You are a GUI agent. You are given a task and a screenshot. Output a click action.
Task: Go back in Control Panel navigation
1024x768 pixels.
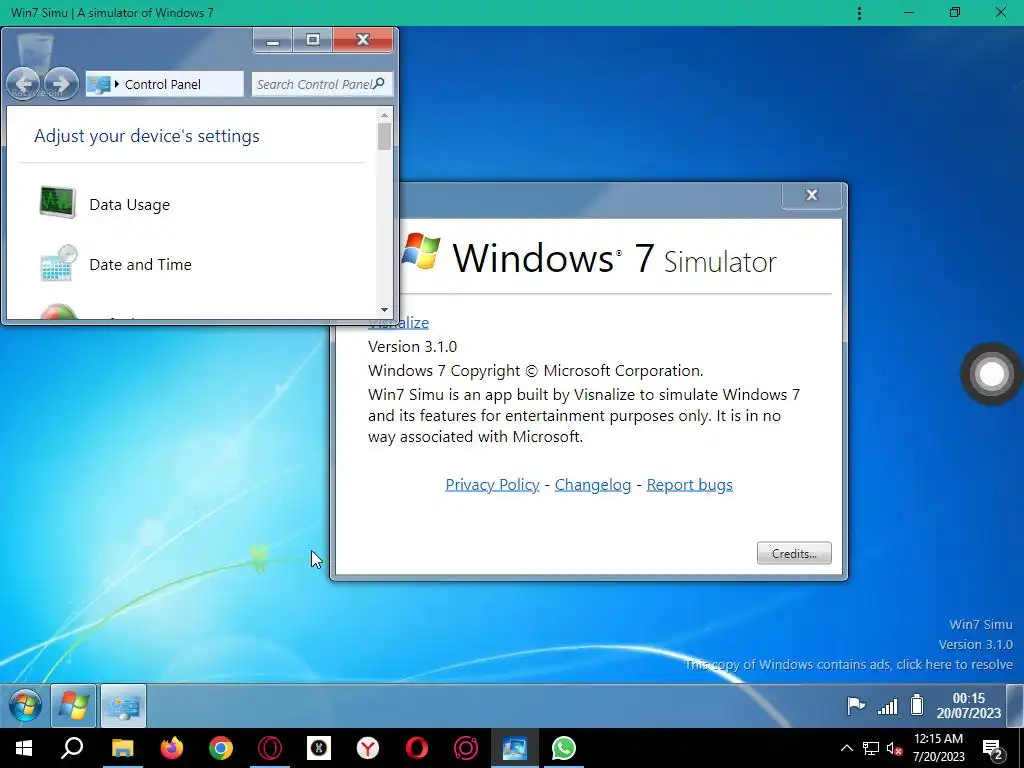click(x=23, y=84)
